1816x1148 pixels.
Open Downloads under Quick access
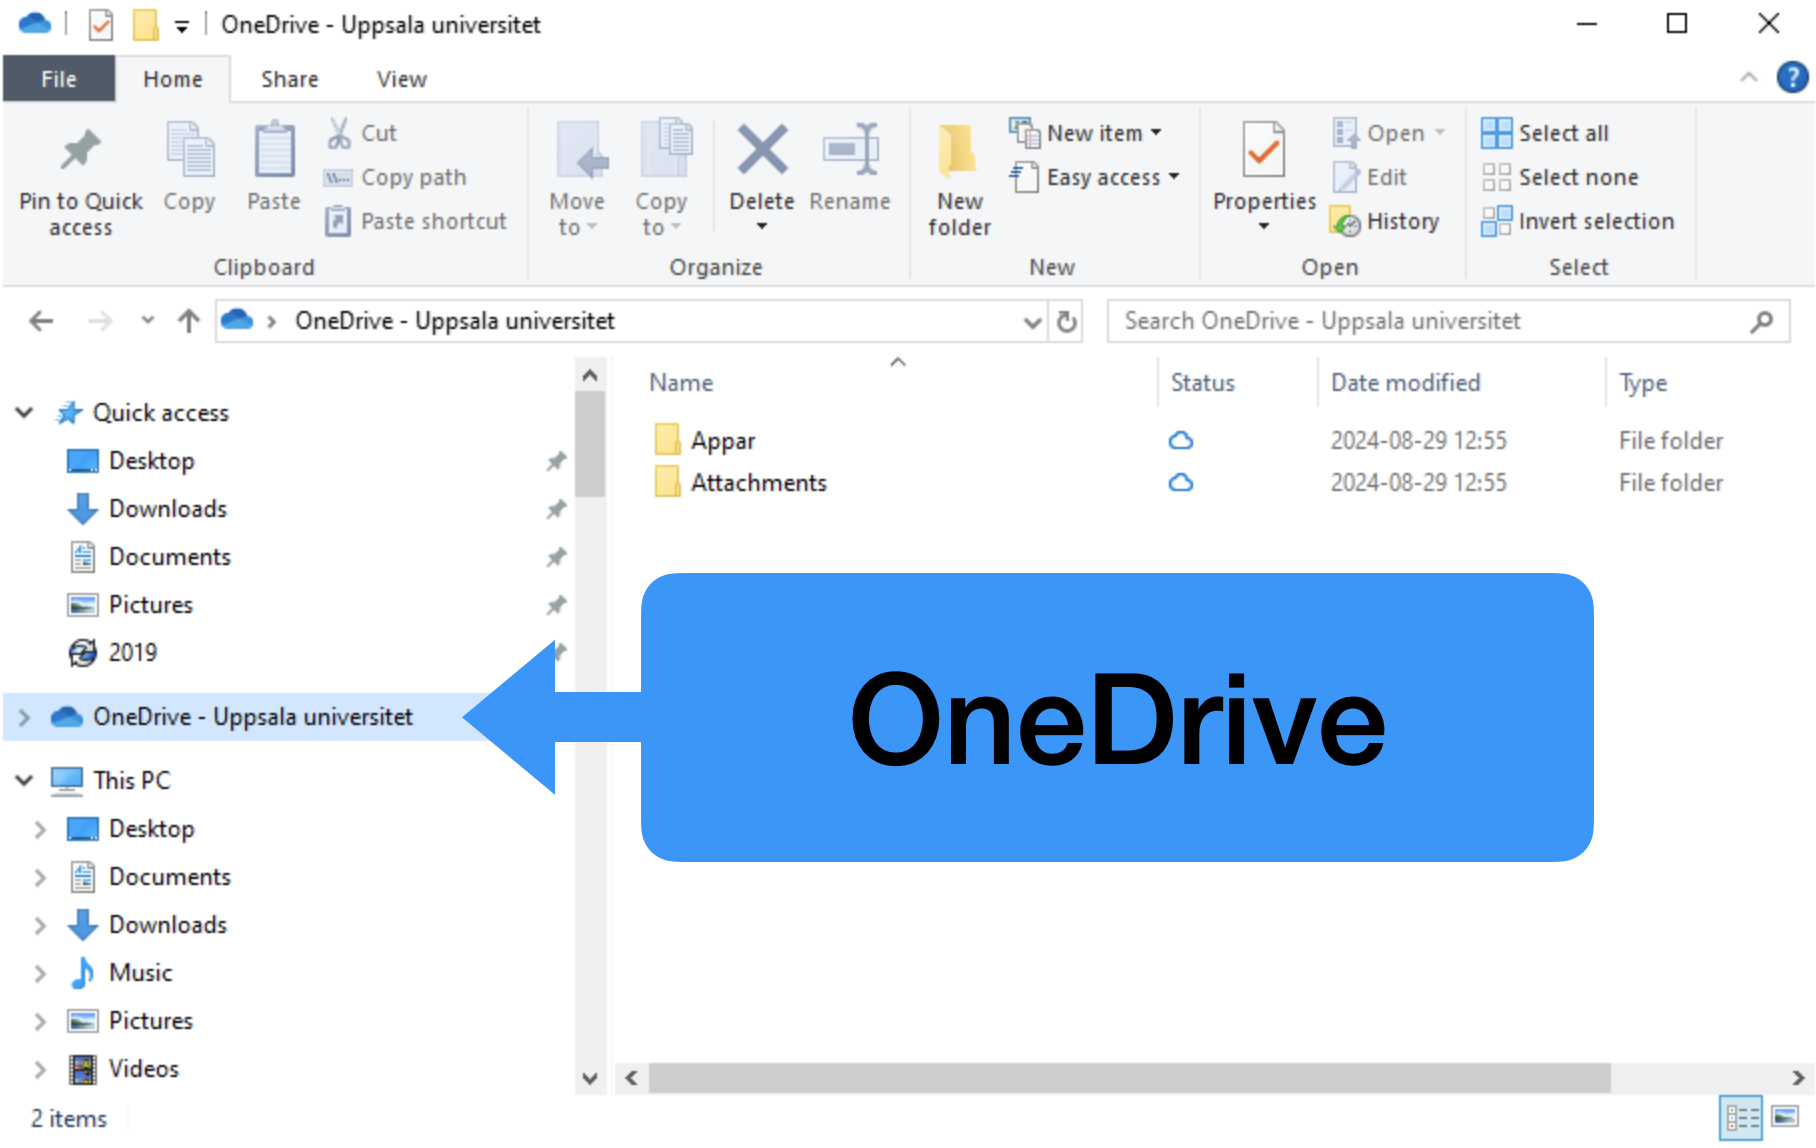click(168, 509)
